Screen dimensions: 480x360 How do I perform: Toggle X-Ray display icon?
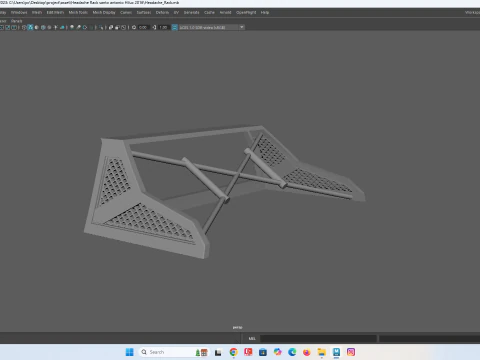click(111, 27)
